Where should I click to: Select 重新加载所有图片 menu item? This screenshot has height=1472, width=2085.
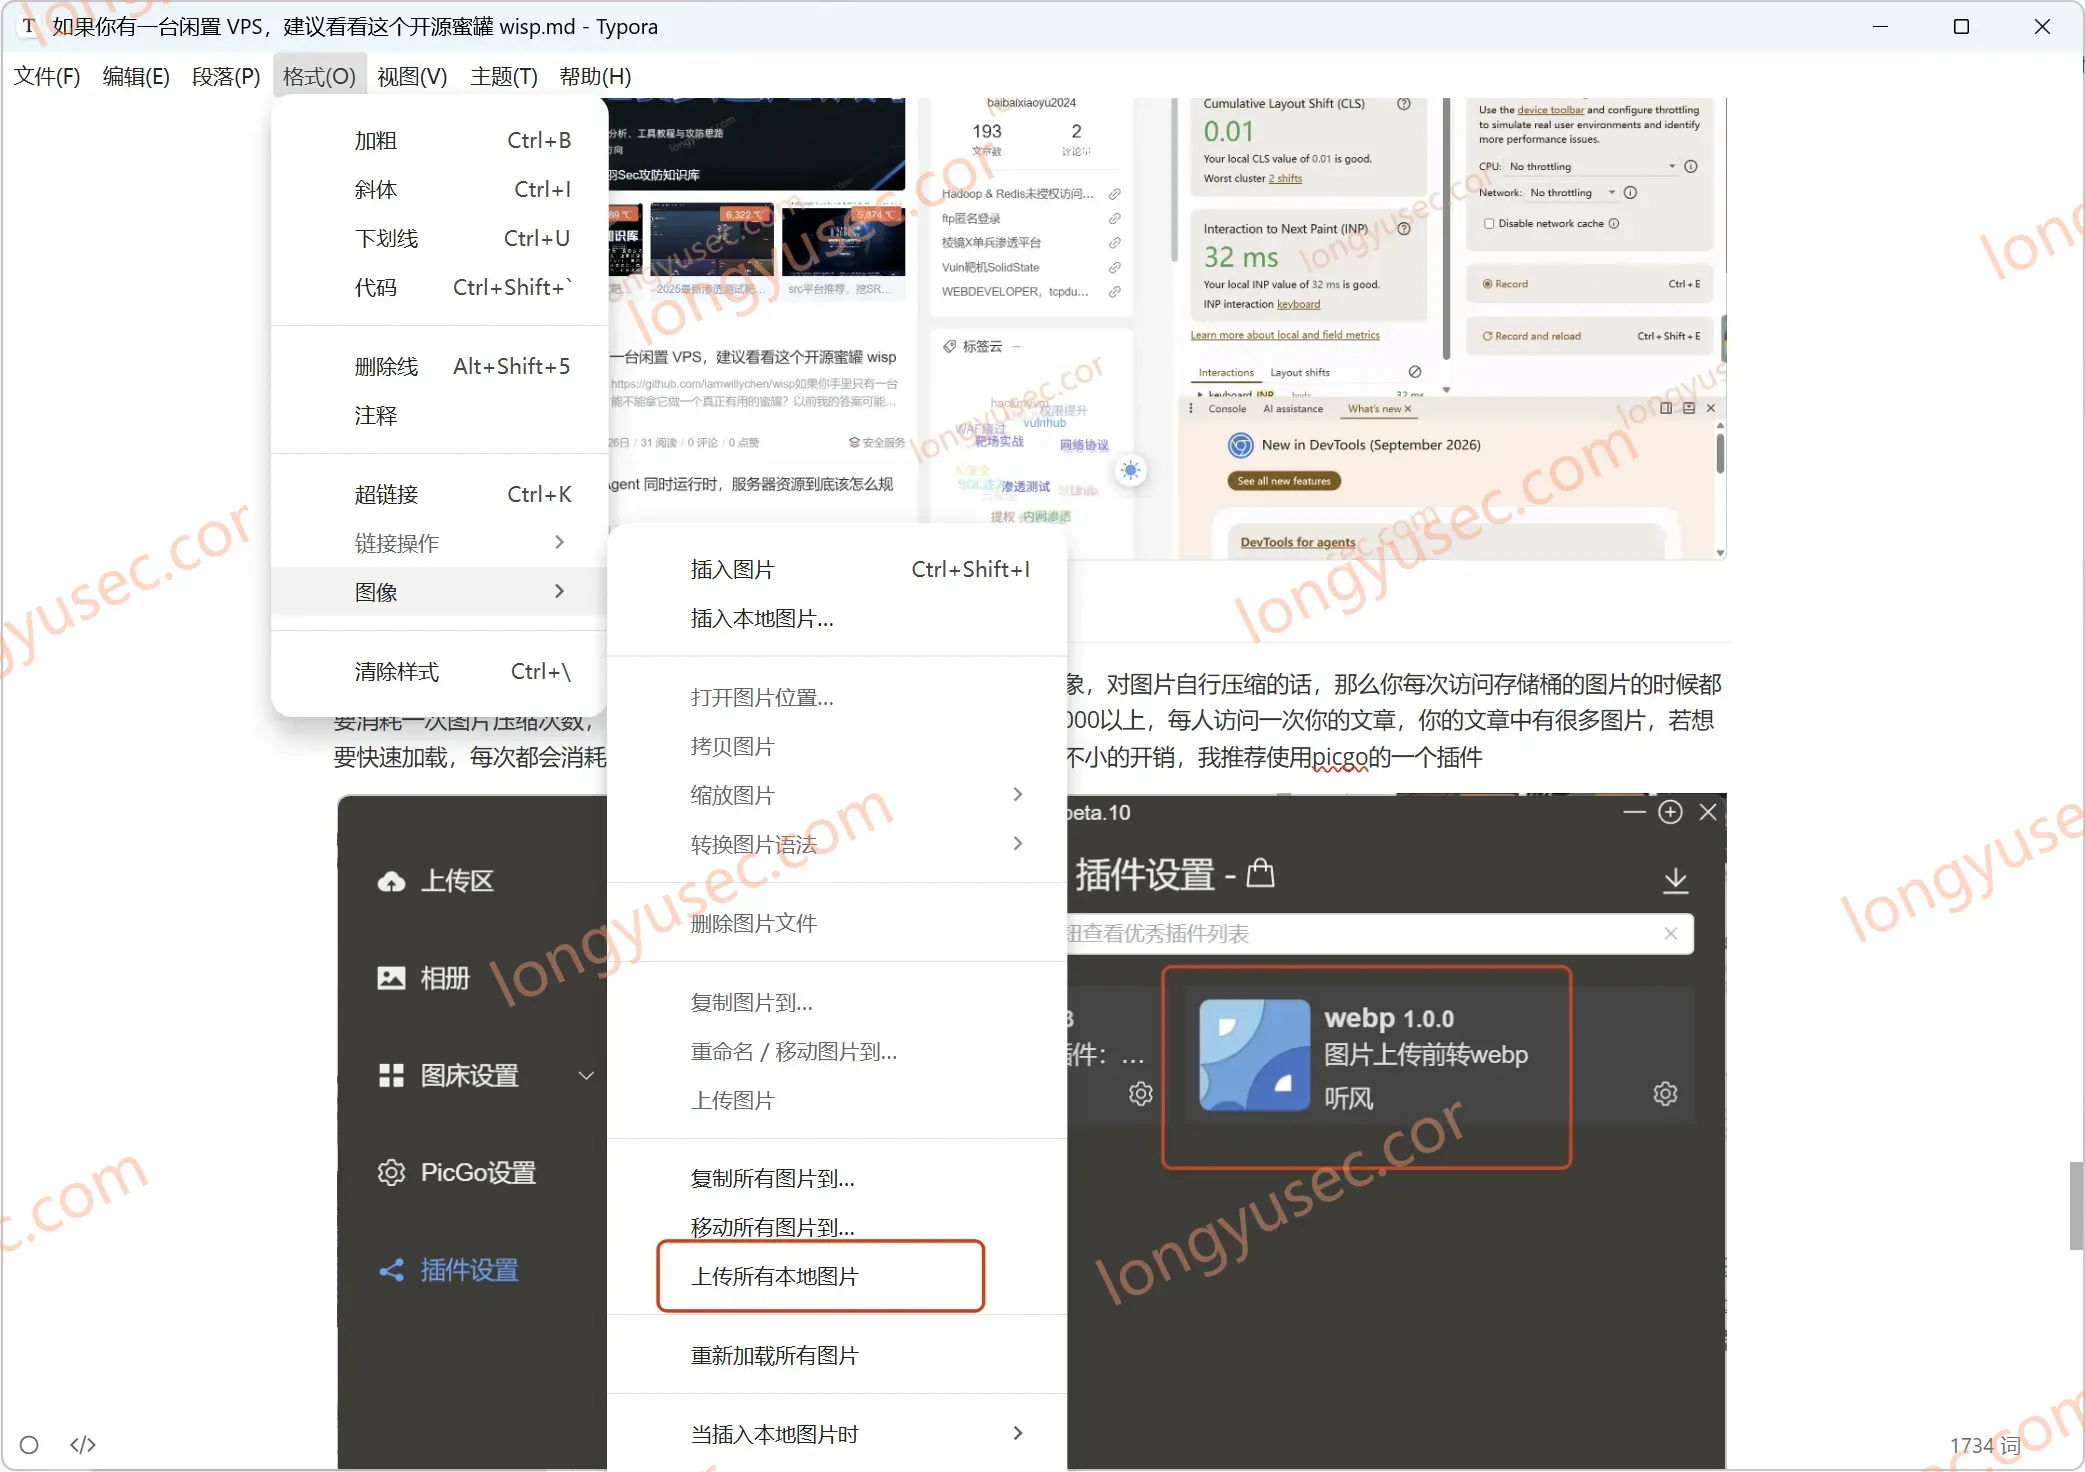tap(837, 1355)
